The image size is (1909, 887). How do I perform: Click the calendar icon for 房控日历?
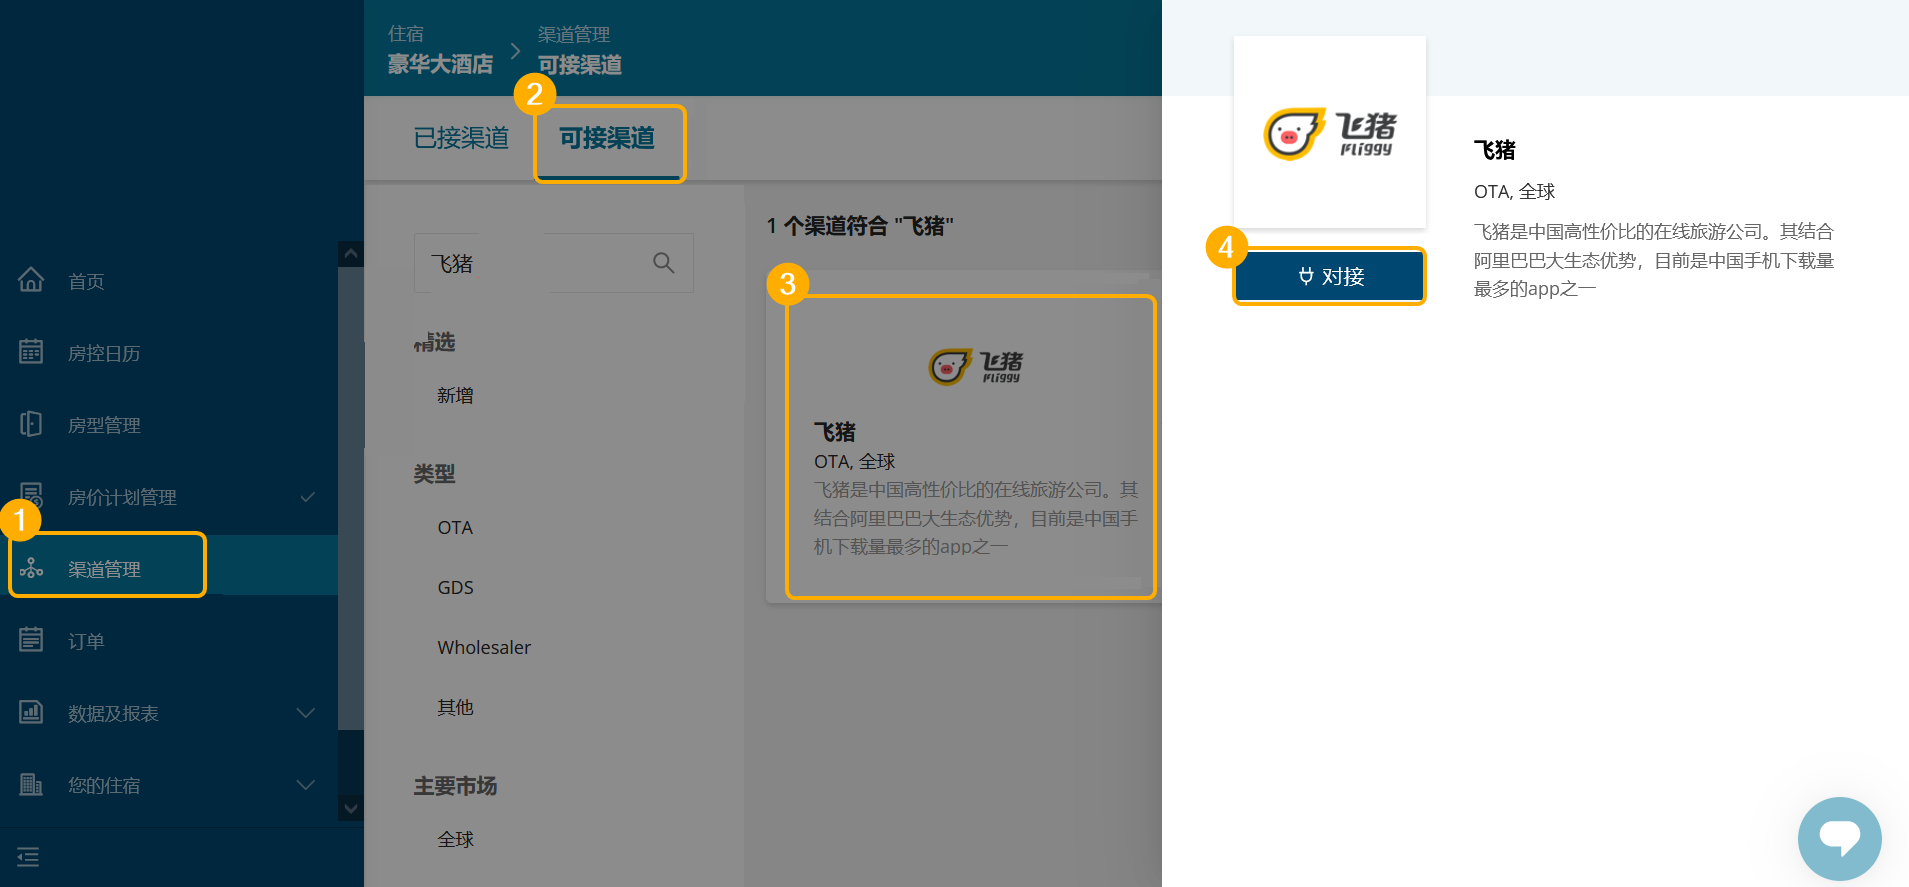[x=31, y=352]
